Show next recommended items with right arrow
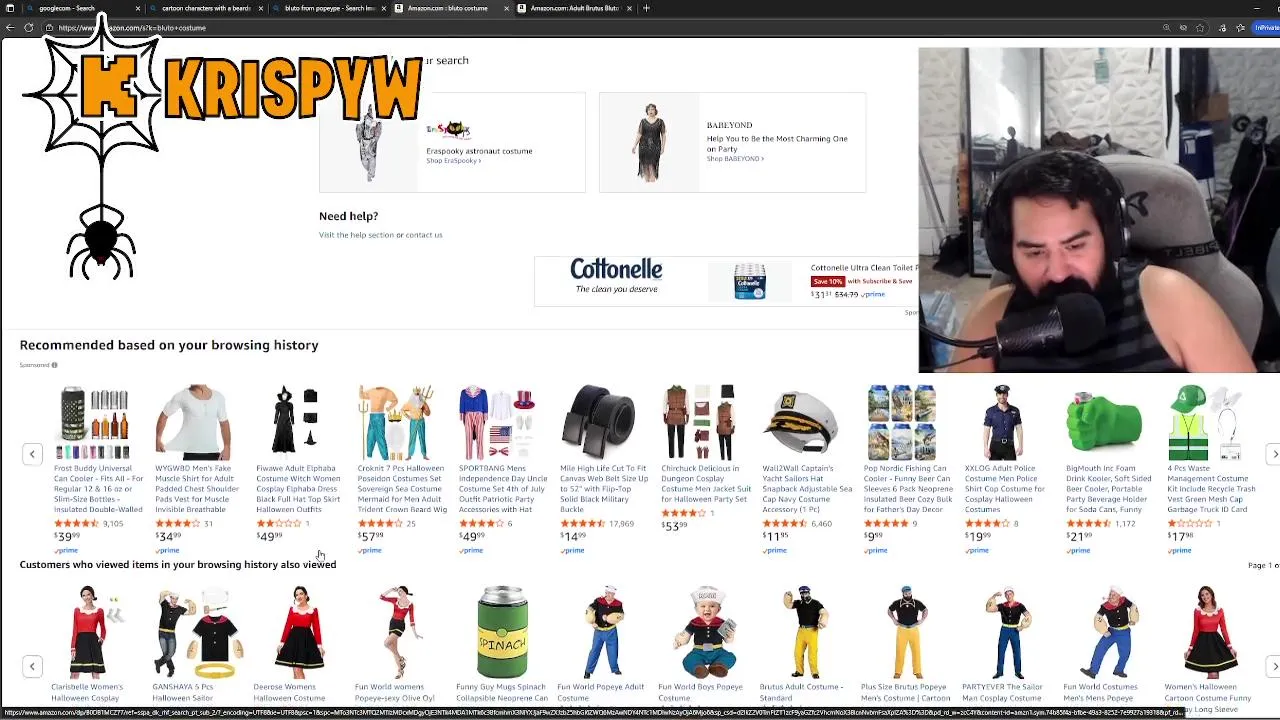The height and width of the screenshot is (720, 1280). (x=1274, y=454)
